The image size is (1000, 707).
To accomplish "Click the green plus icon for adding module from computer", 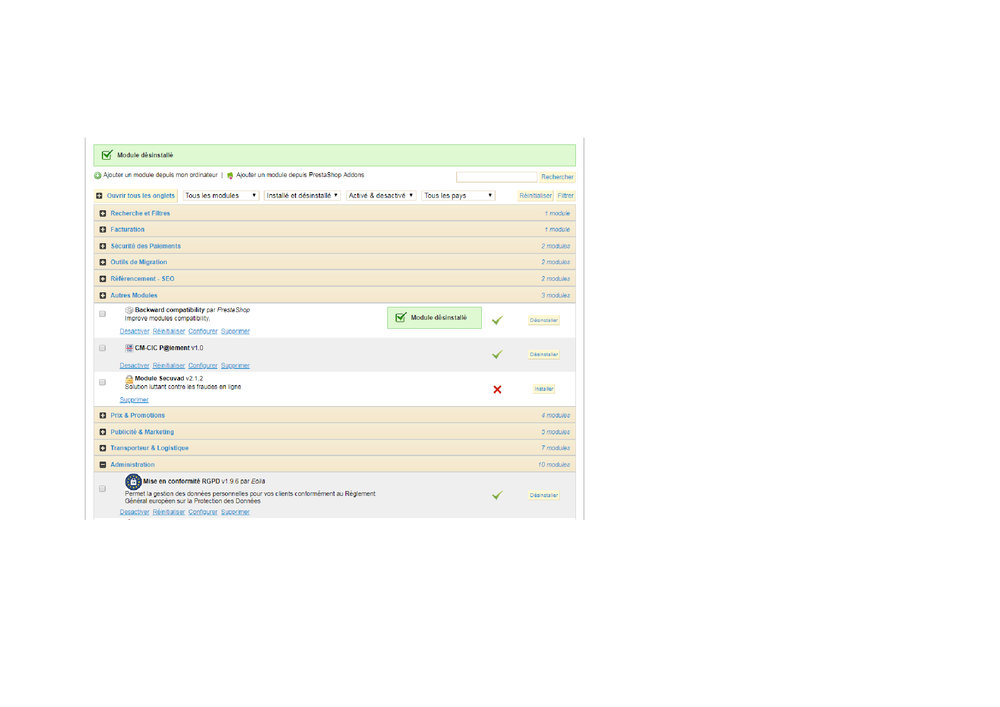I will click(98, 175).
